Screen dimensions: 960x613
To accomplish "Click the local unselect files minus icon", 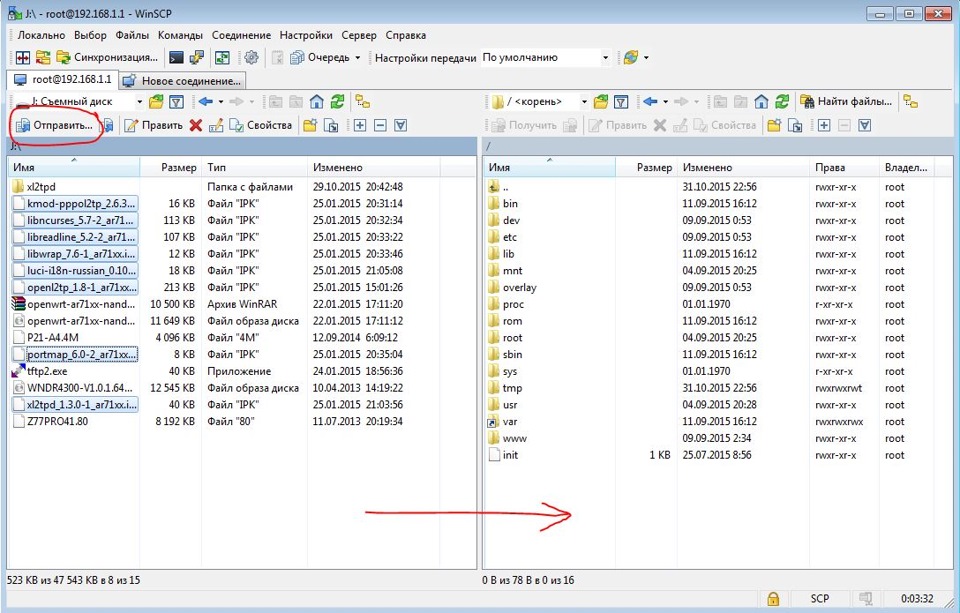I will [380, 126].
